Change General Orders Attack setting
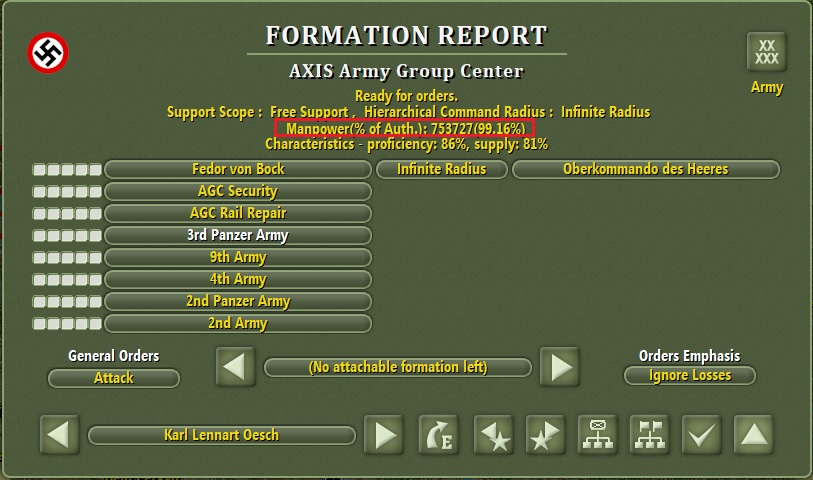This screenshot has width=813, height=480. coord(114,378)
